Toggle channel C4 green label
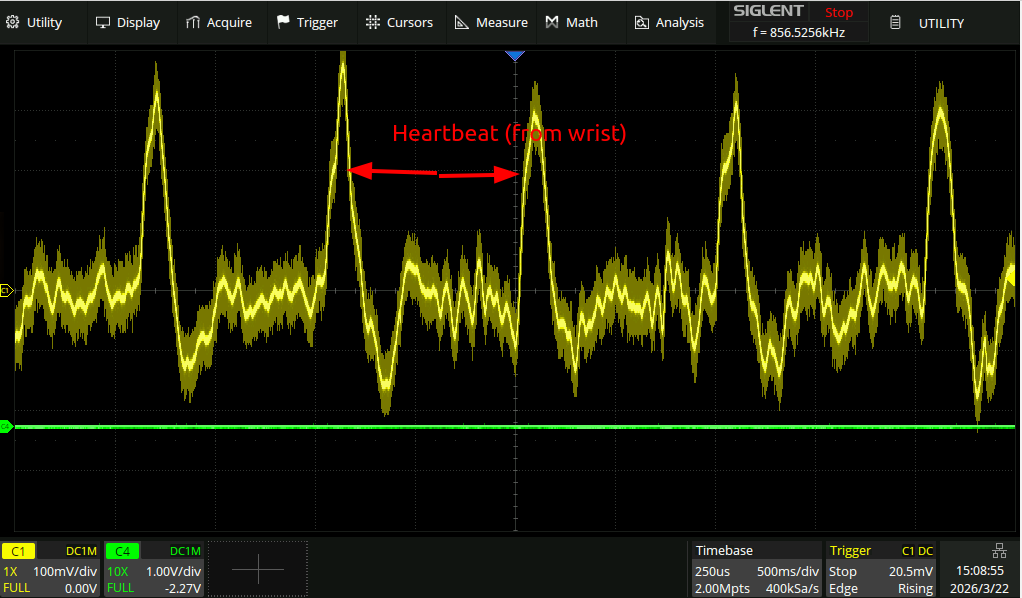Screen dimensions: 1022x598 click(x=121, y=551)
